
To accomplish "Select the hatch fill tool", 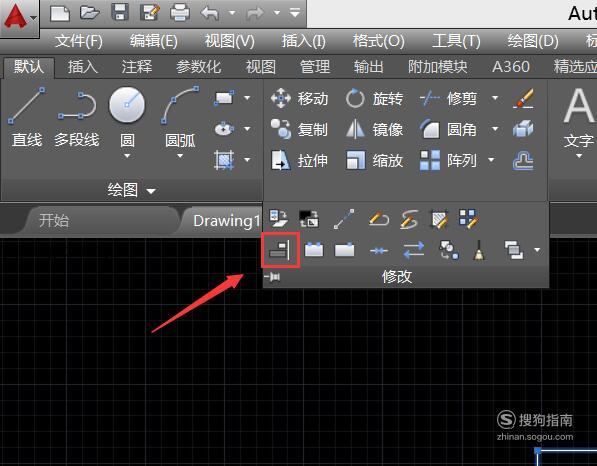I will tap(224, 160).
